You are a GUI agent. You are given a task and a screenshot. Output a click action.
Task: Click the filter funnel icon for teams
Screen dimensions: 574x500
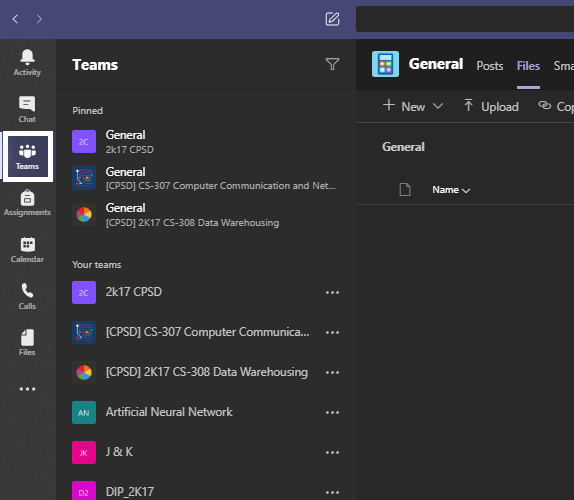332,64
